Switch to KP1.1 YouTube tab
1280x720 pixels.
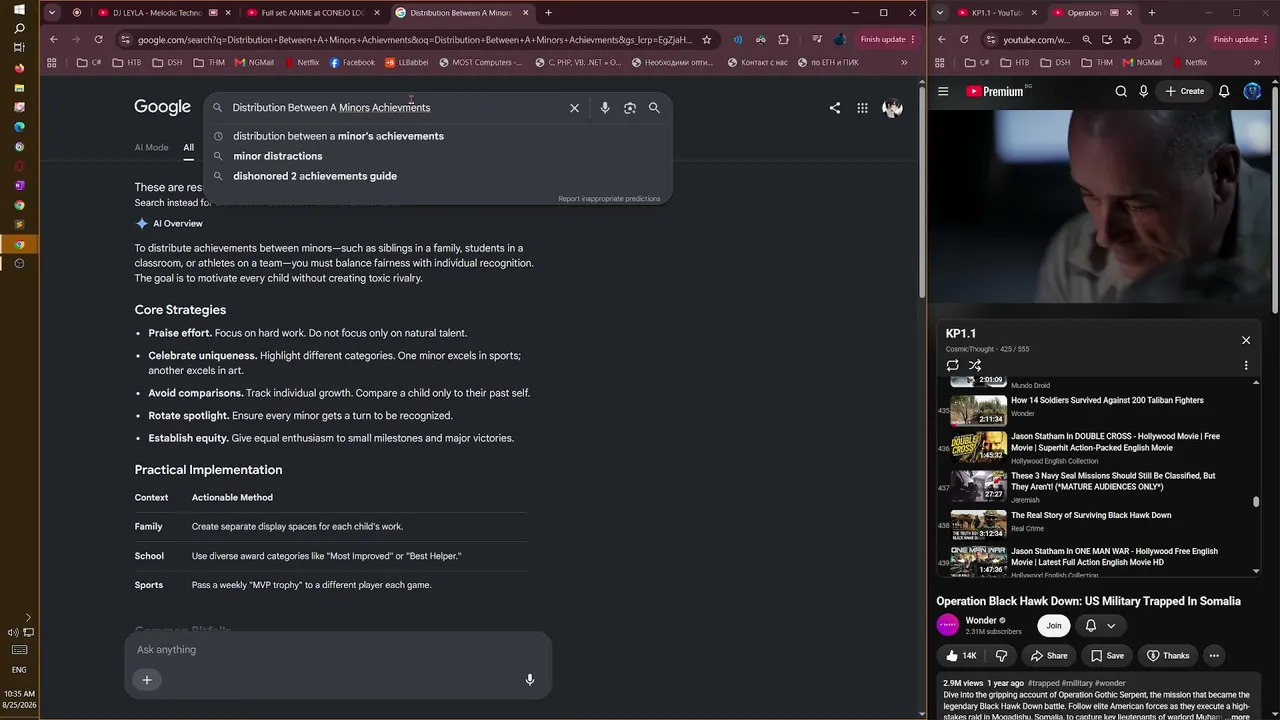coord(996,13)
